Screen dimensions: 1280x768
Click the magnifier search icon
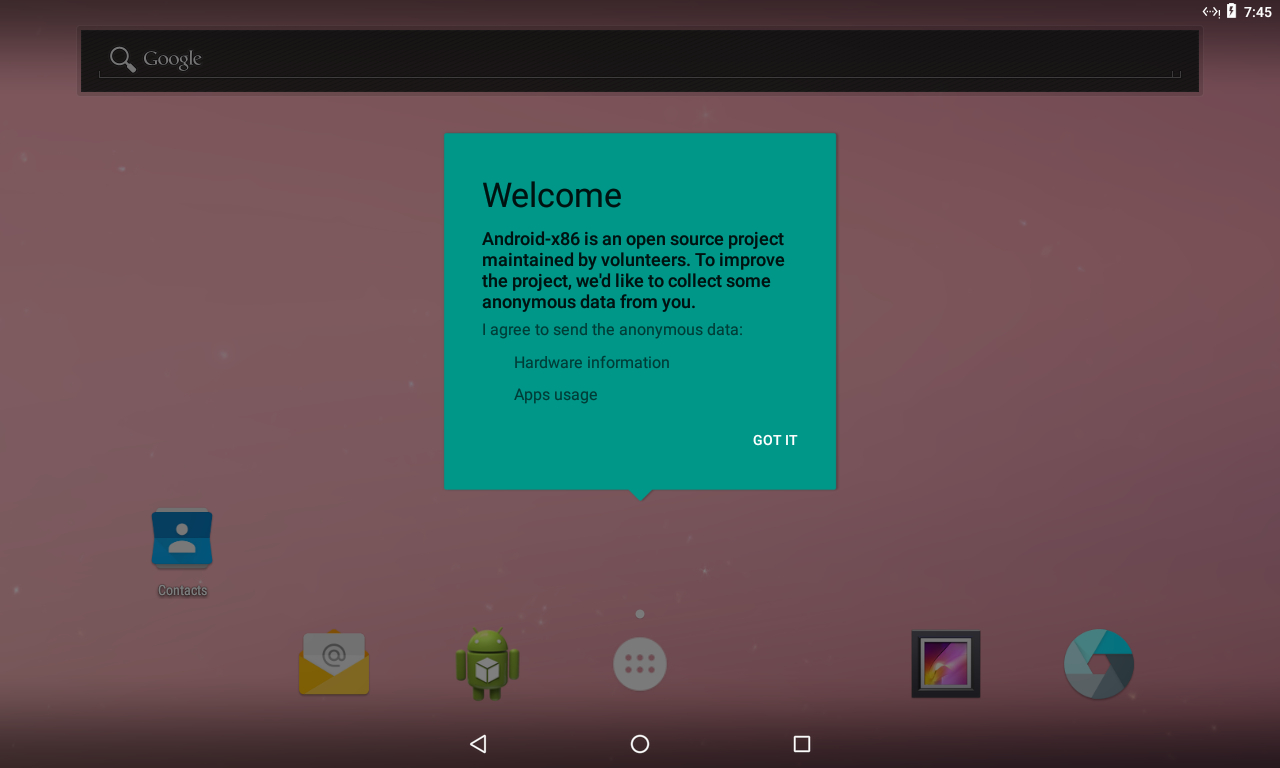[123, 59]
